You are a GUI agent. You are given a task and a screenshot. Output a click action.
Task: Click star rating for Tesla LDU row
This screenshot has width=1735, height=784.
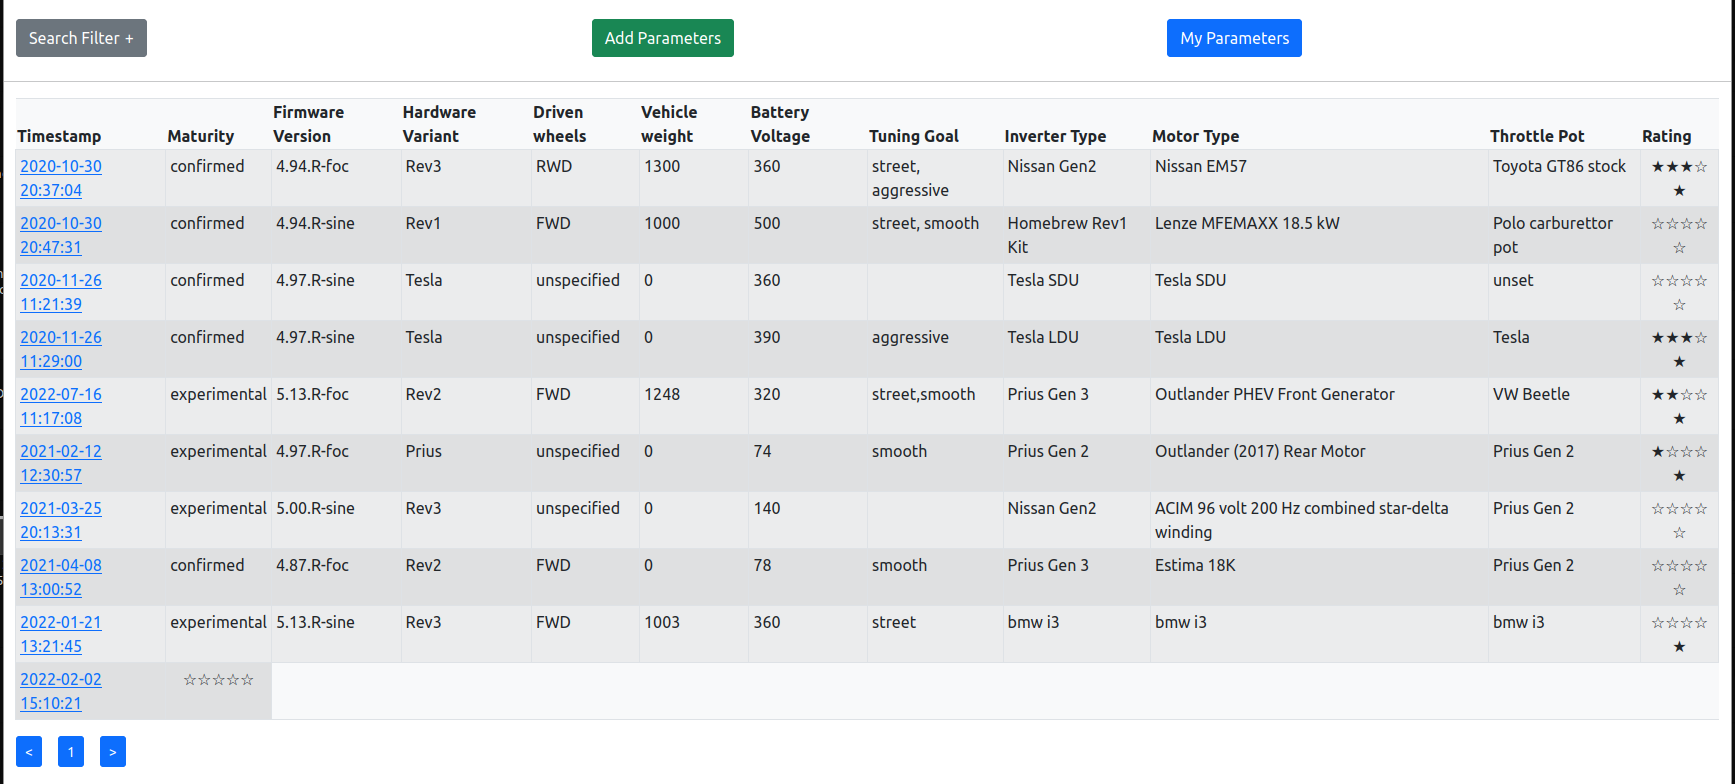1679,349
